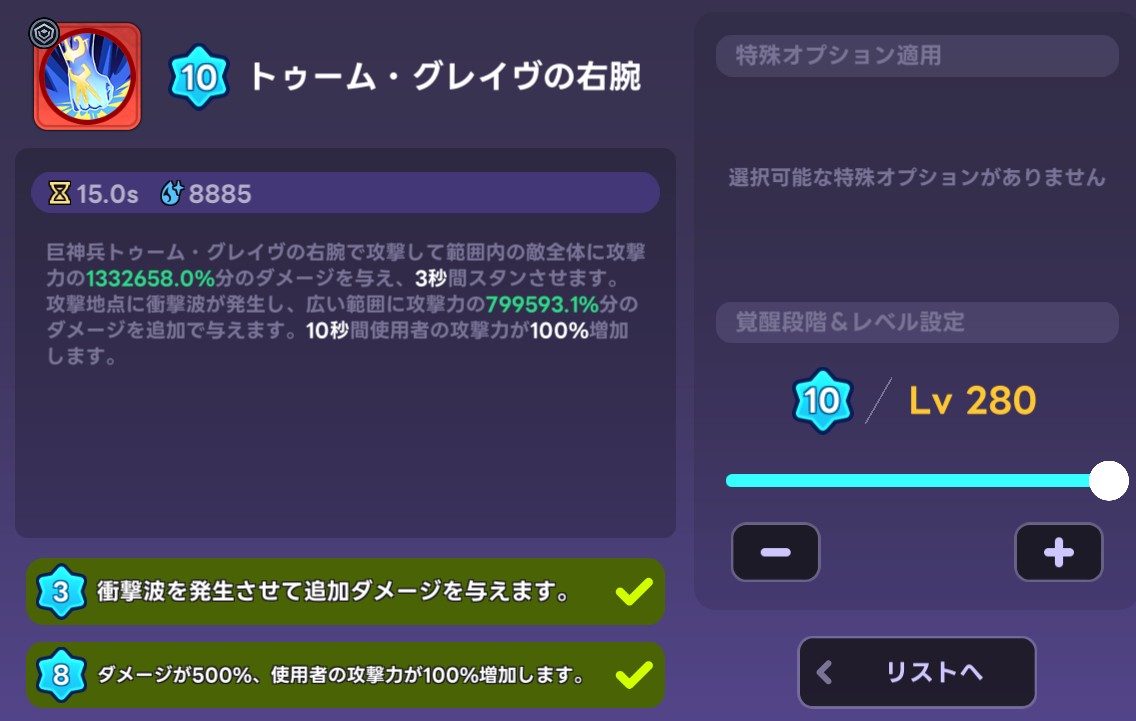Click the Toum Graive right arm skill icon
The width and height of the screenshot is (1136, 721).
pos(88,77)
